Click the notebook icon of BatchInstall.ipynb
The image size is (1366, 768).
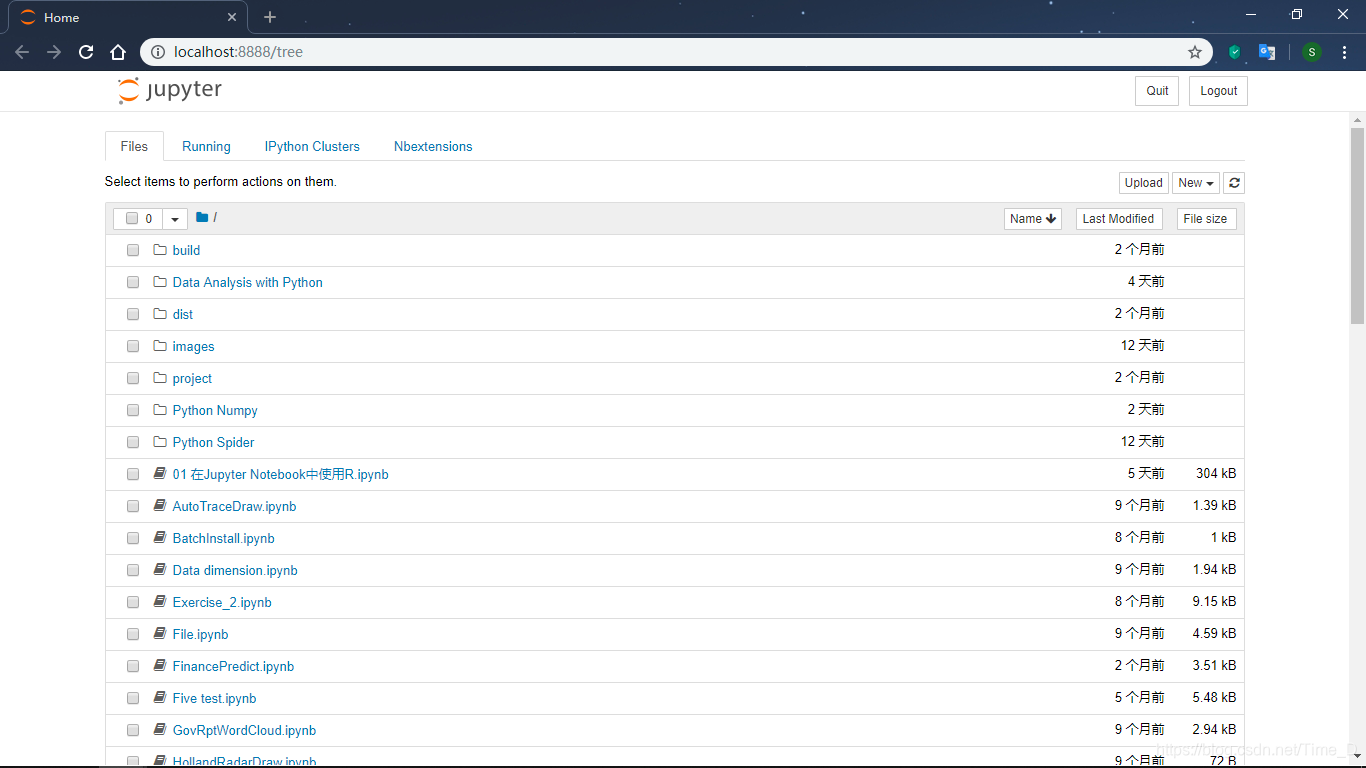(x=160, y=538)
